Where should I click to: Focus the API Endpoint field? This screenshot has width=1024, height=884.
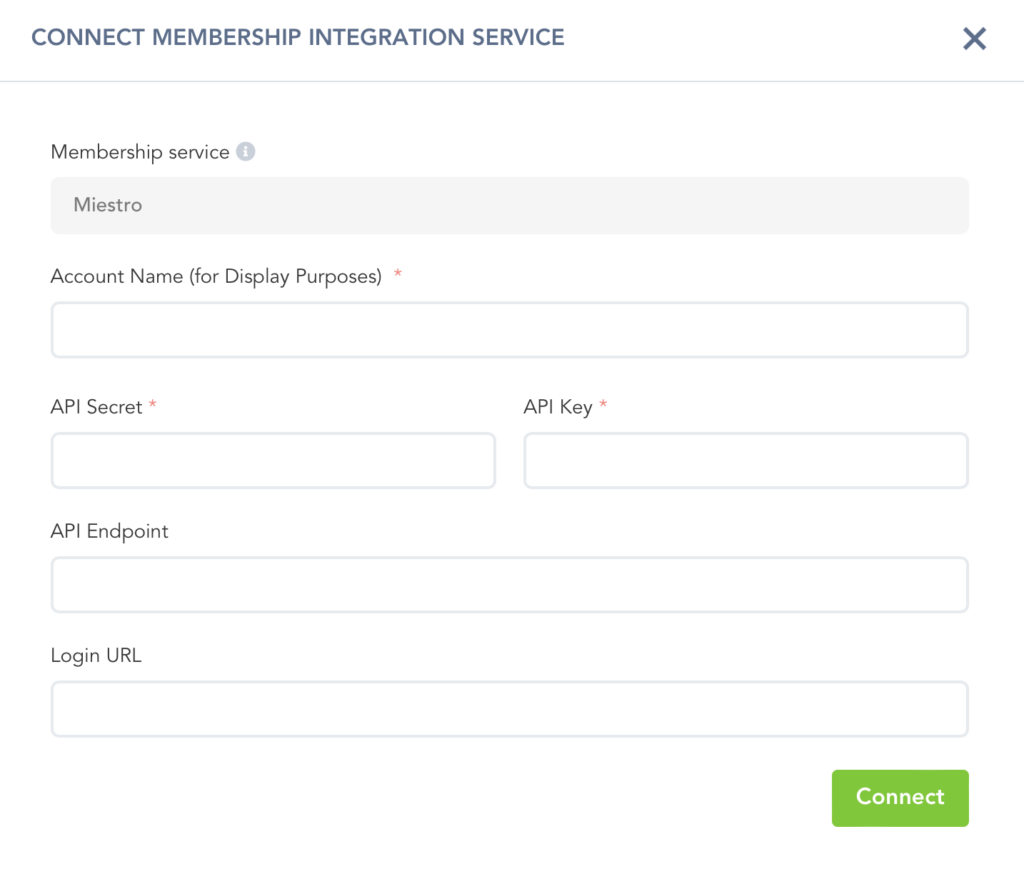click(509, 585)
